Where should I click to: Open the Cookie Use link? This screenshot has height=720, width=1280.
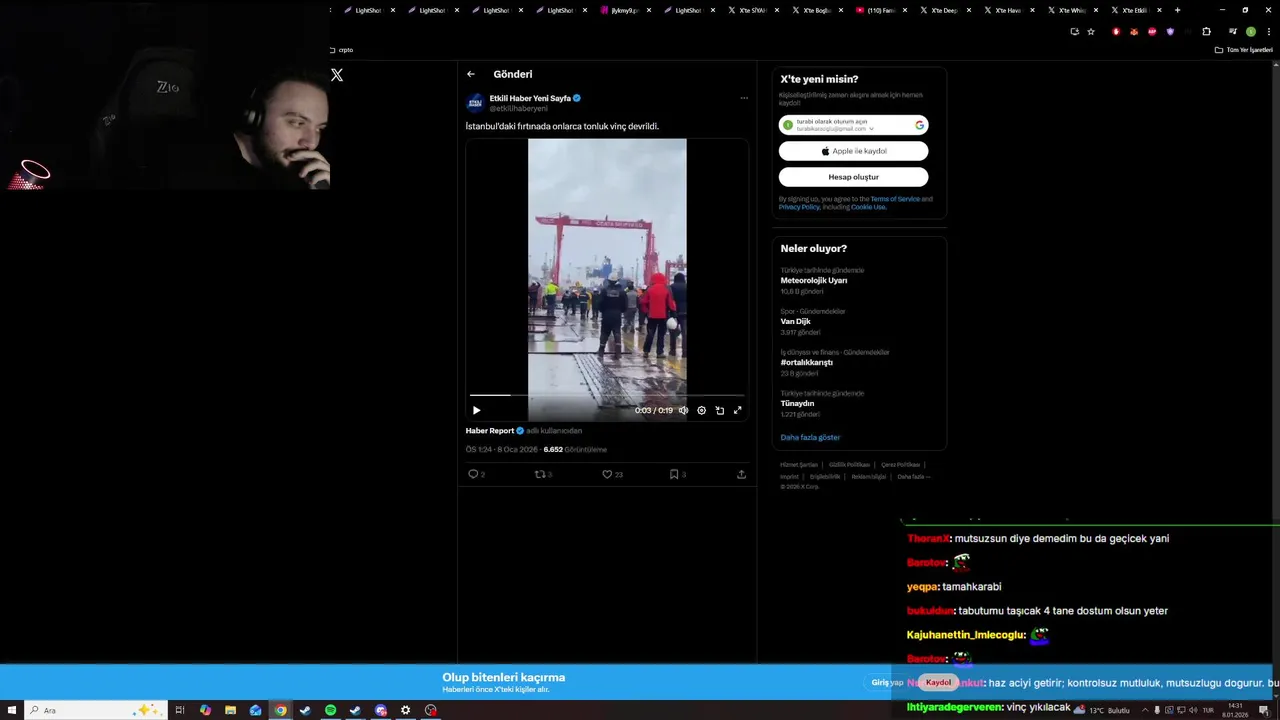[868, 207]
